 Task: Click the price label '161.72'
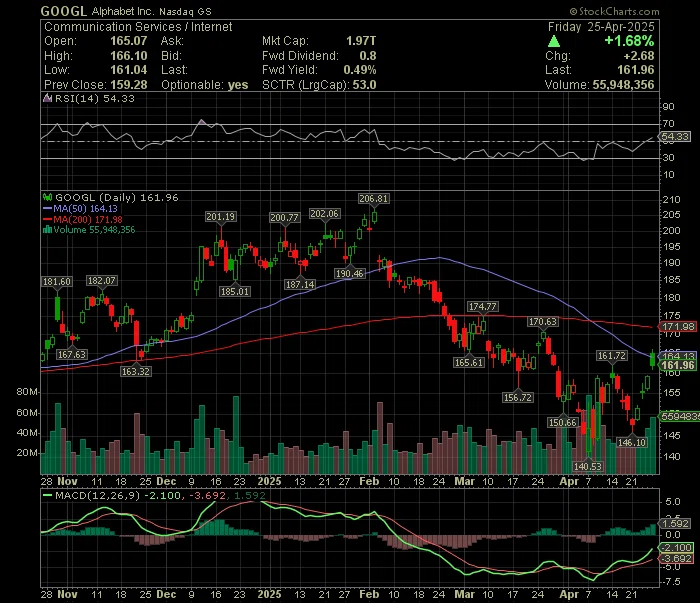(x=612, y=356)
